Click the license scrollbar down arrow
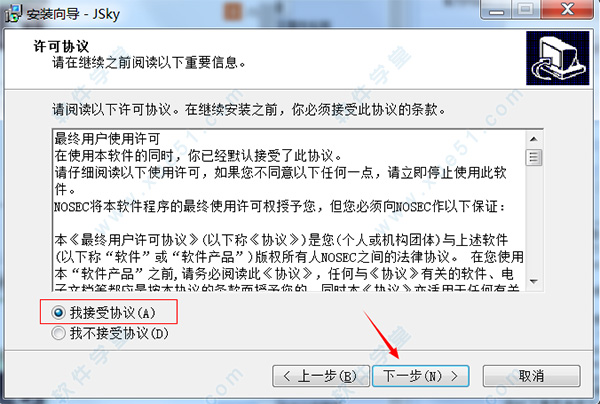The height and width of the screenshot is (404, 600). (534, 282)
